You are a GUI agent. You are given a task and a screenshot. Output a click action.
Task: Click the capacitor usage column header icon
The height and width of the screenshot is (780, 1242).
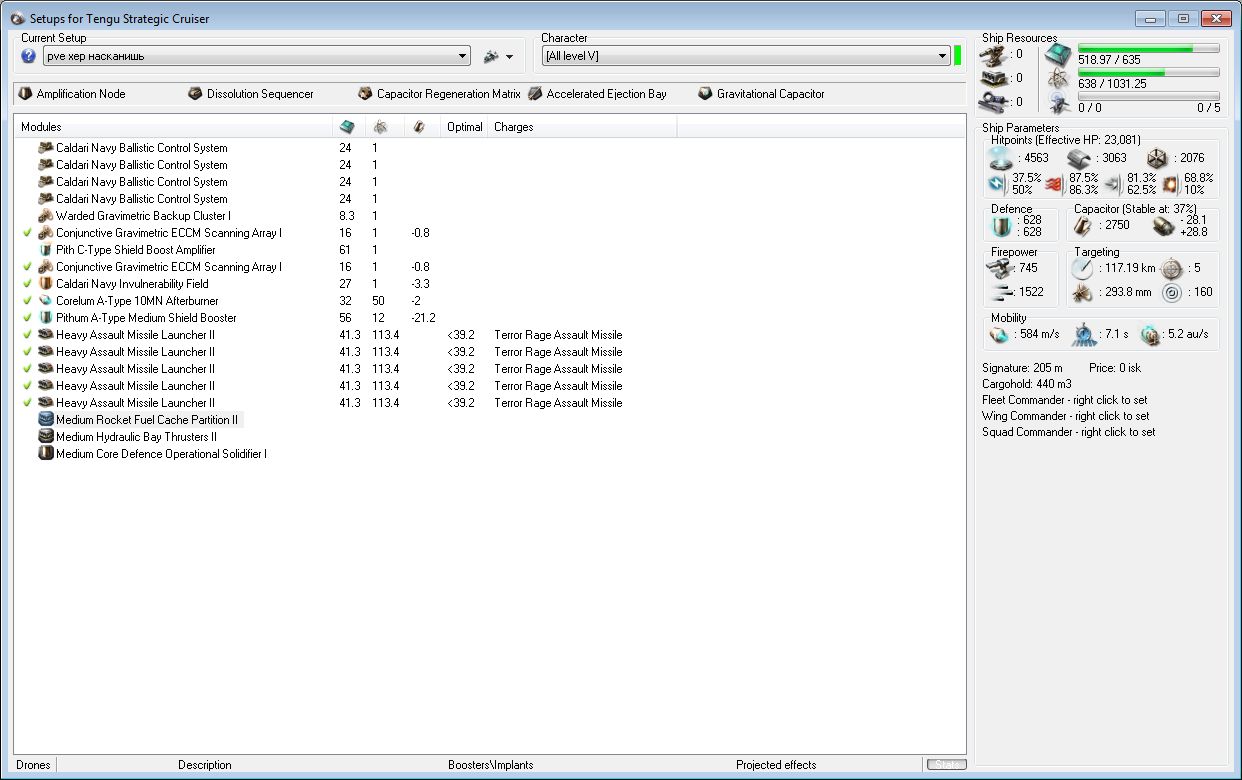[x=418, y=127]
